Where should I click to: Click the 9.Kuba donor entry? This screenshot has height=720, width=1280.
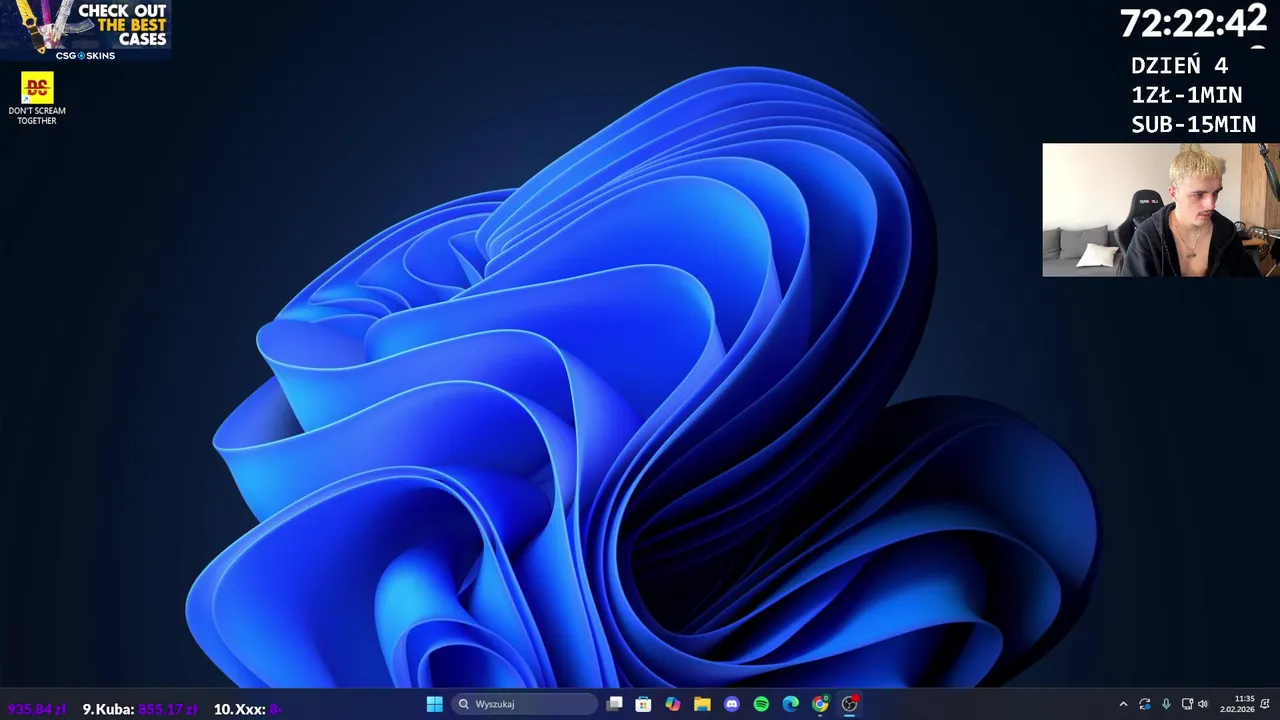coord(139,709)
